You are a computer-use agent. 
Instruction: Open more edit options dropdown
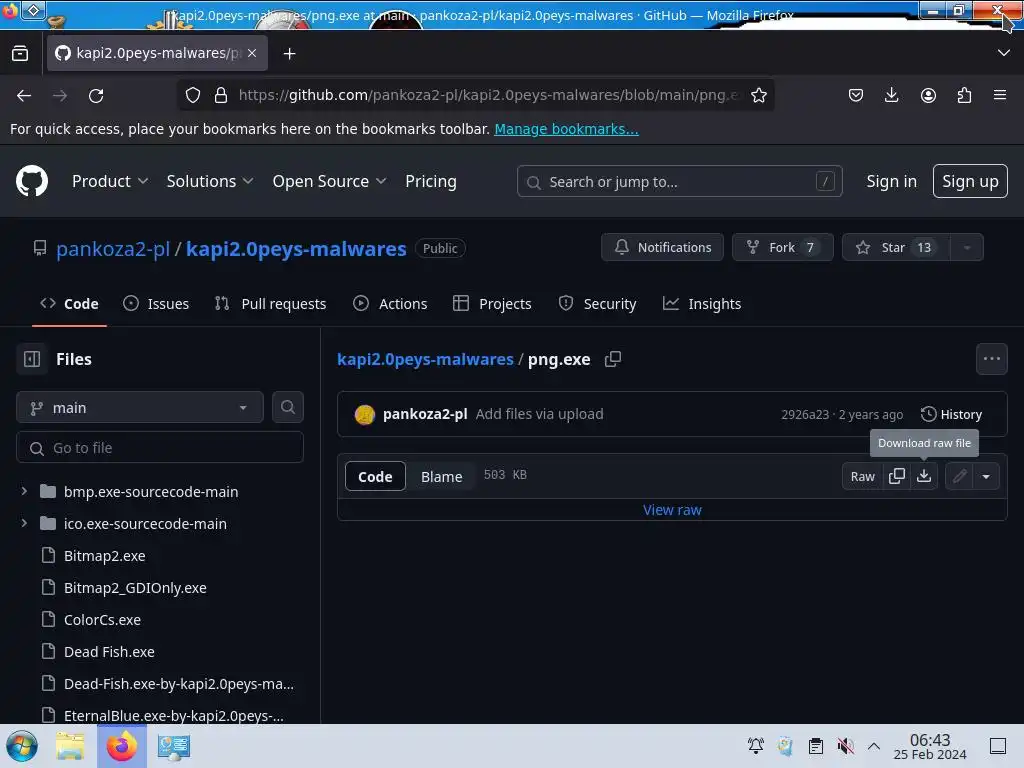click(x=986, y=476)
